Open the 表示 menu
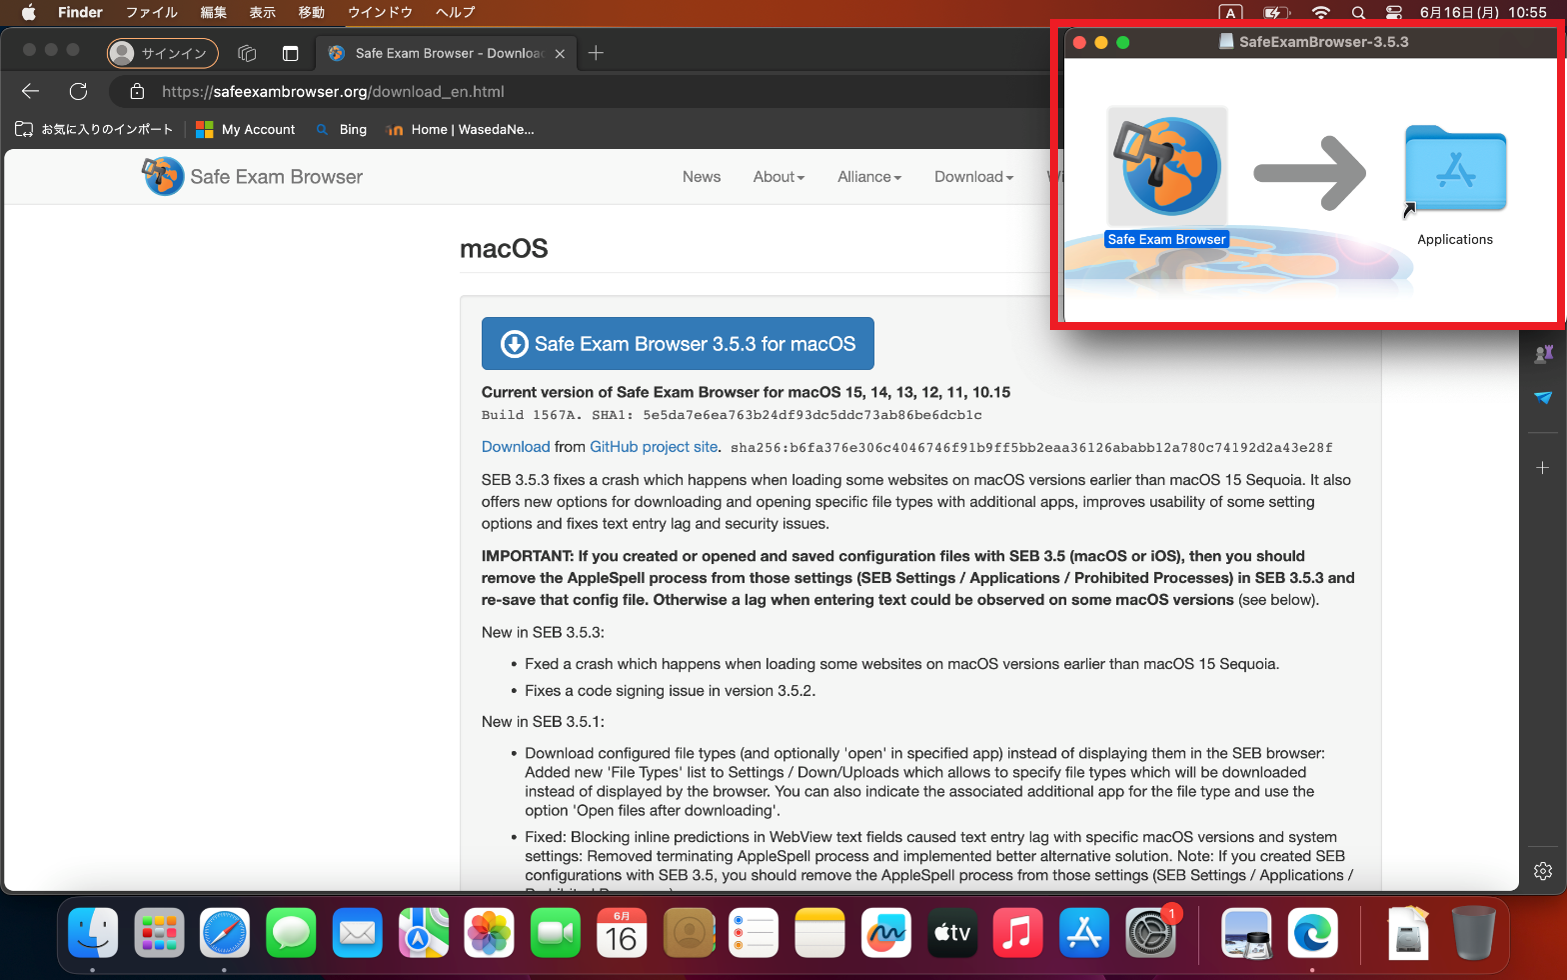The width and height of the screenshot is (1567, 980). click(262, 12)
